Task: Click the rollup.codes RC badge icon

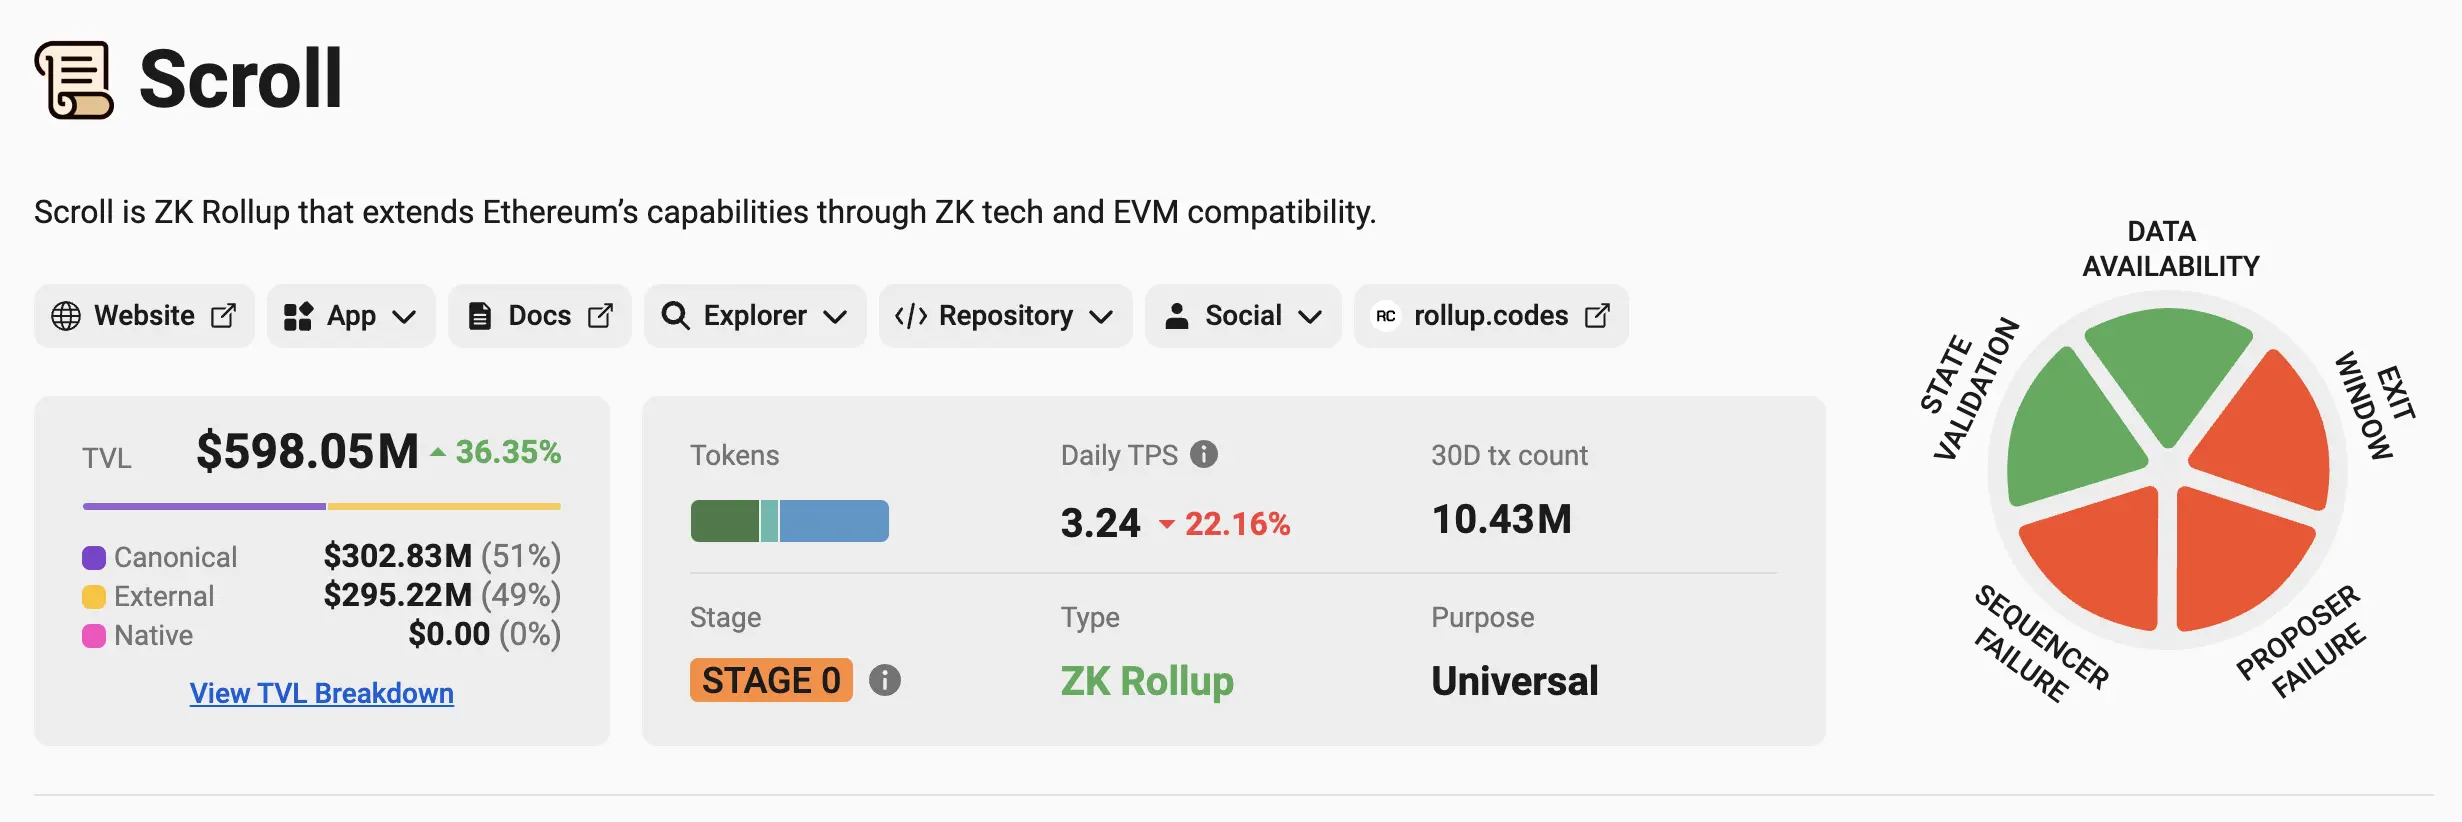Action: click(1386, 316)
